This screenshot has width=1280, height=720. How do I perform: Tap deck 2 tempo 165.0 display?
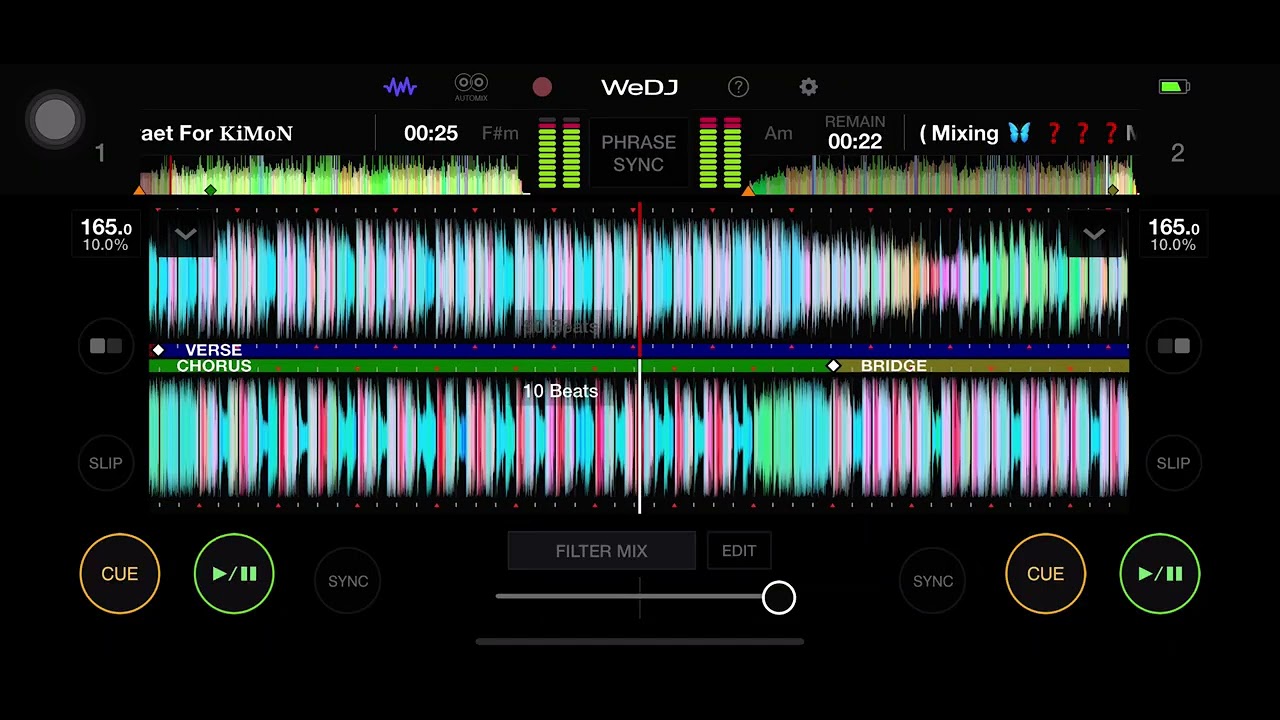(1173, 235)
